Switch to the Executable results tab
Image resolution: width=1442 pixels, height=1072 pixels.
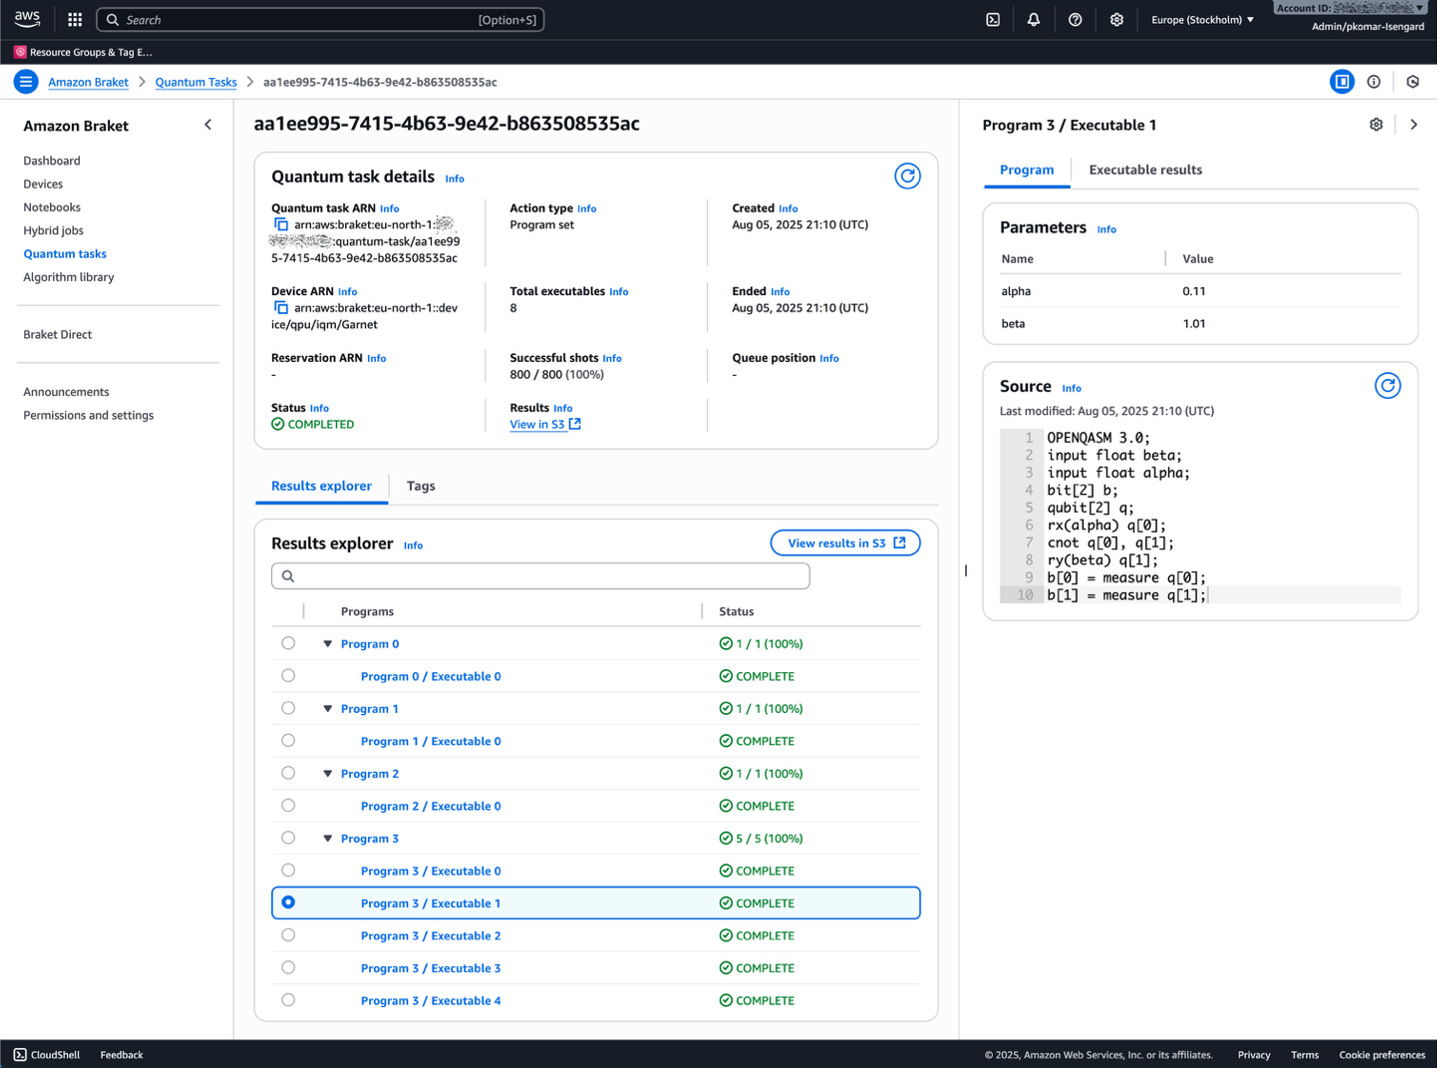[x=1145, y=170]
